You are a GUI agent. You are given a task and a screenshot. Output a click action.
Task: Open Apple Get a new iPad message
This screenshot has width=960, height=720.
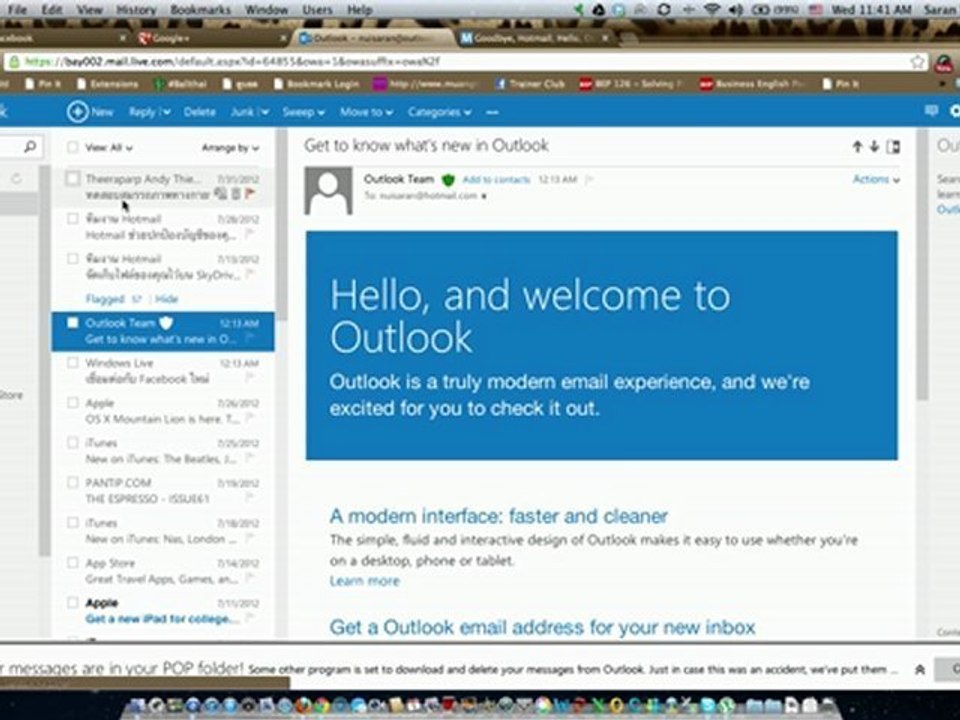(x=163, y=610)
